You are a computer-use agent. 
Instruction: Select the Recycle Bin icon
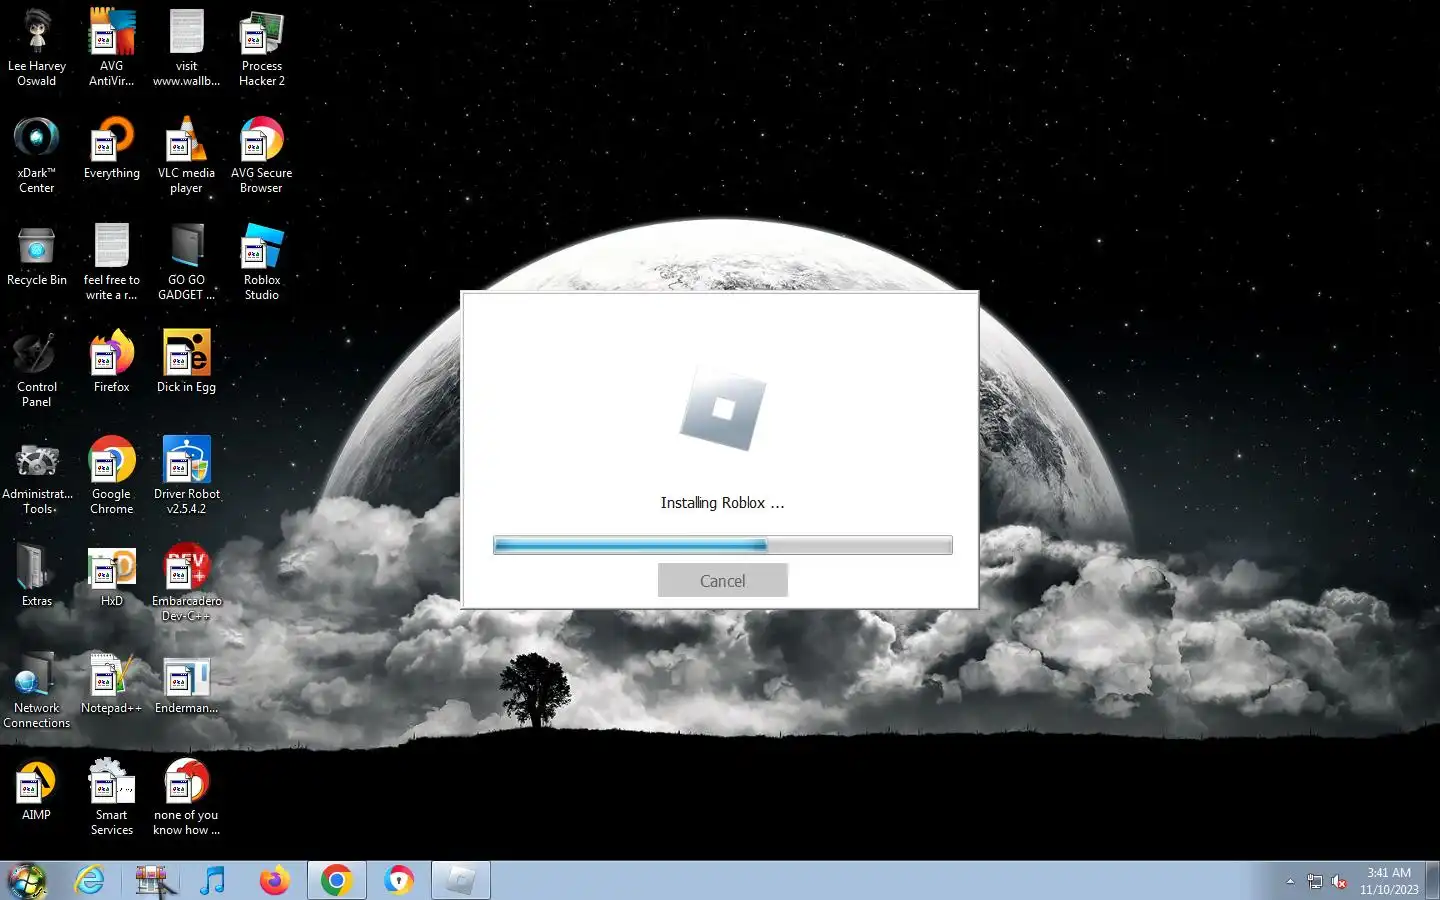tap(37, 255)
